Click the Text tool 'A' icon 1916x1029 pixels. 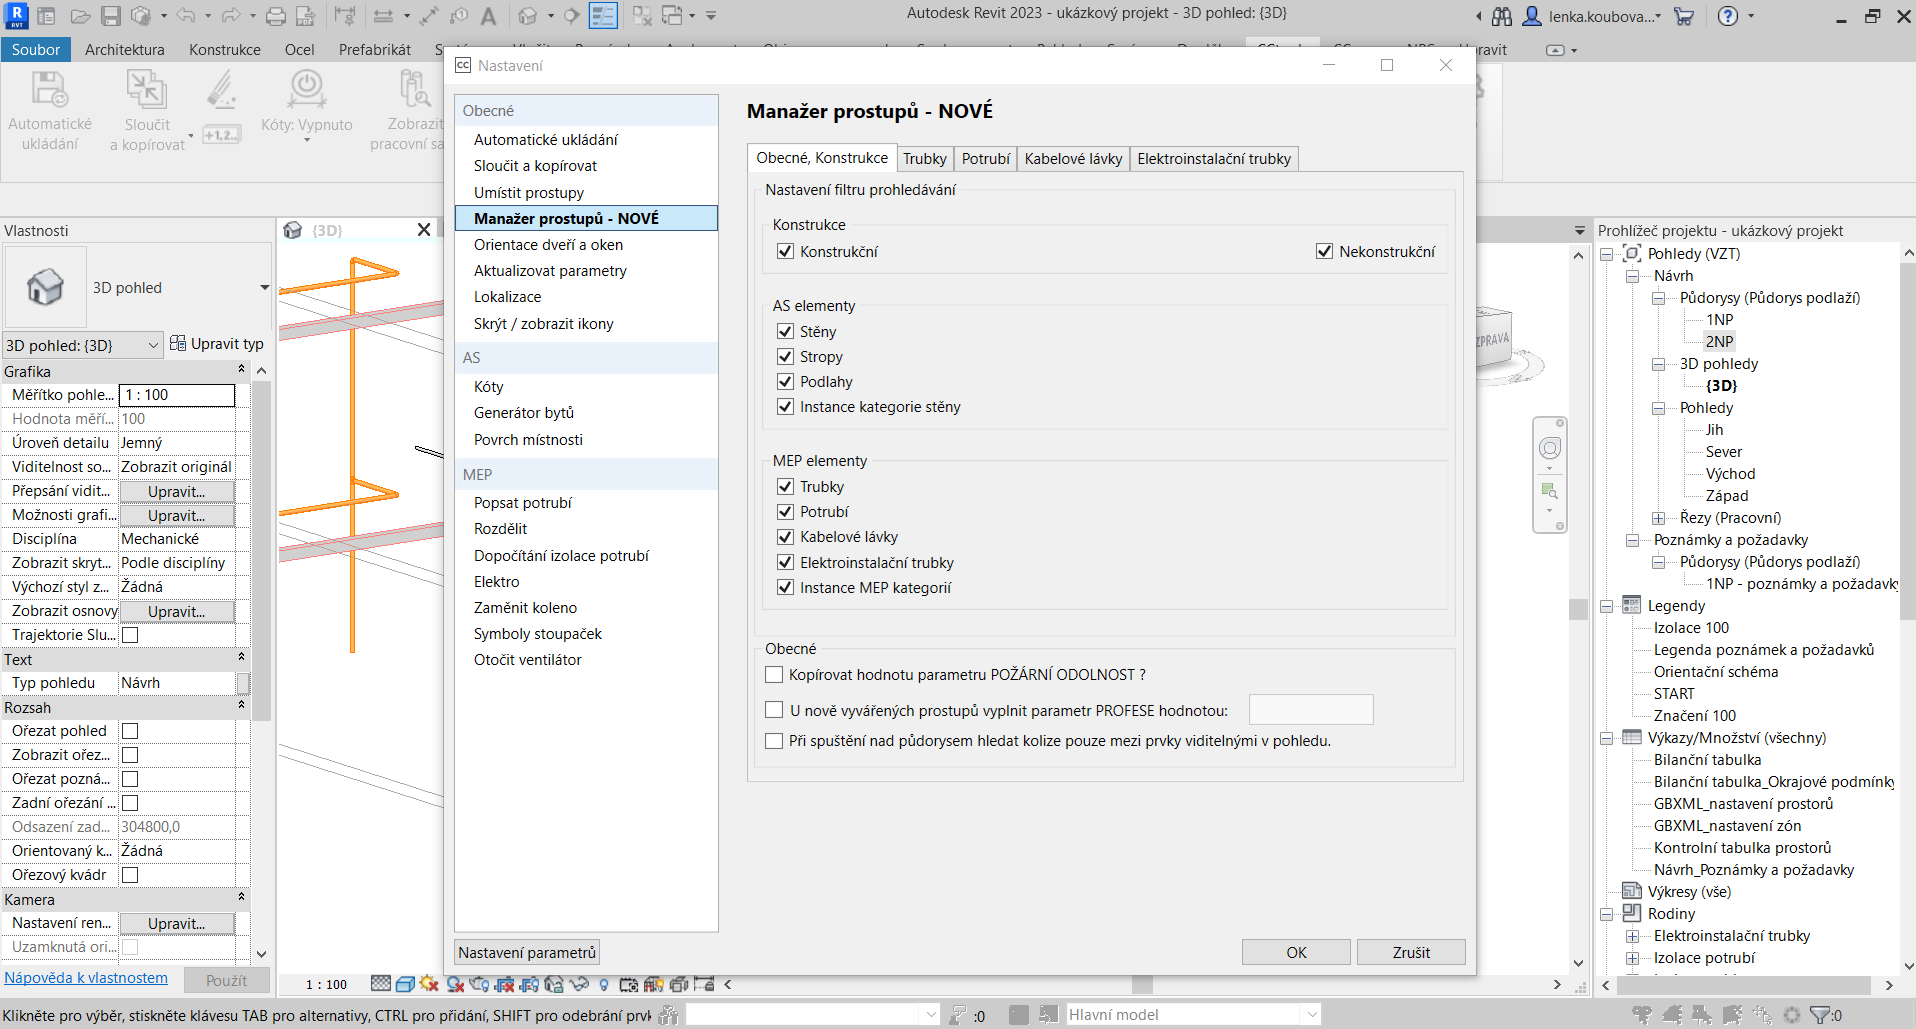pos(488,16)
